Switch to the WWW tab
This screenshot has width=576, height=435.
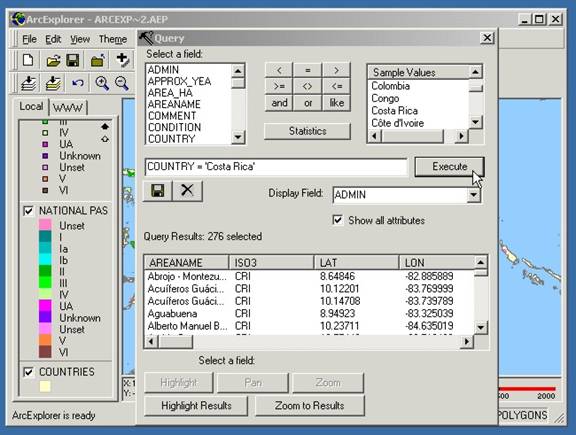(68, 107)
